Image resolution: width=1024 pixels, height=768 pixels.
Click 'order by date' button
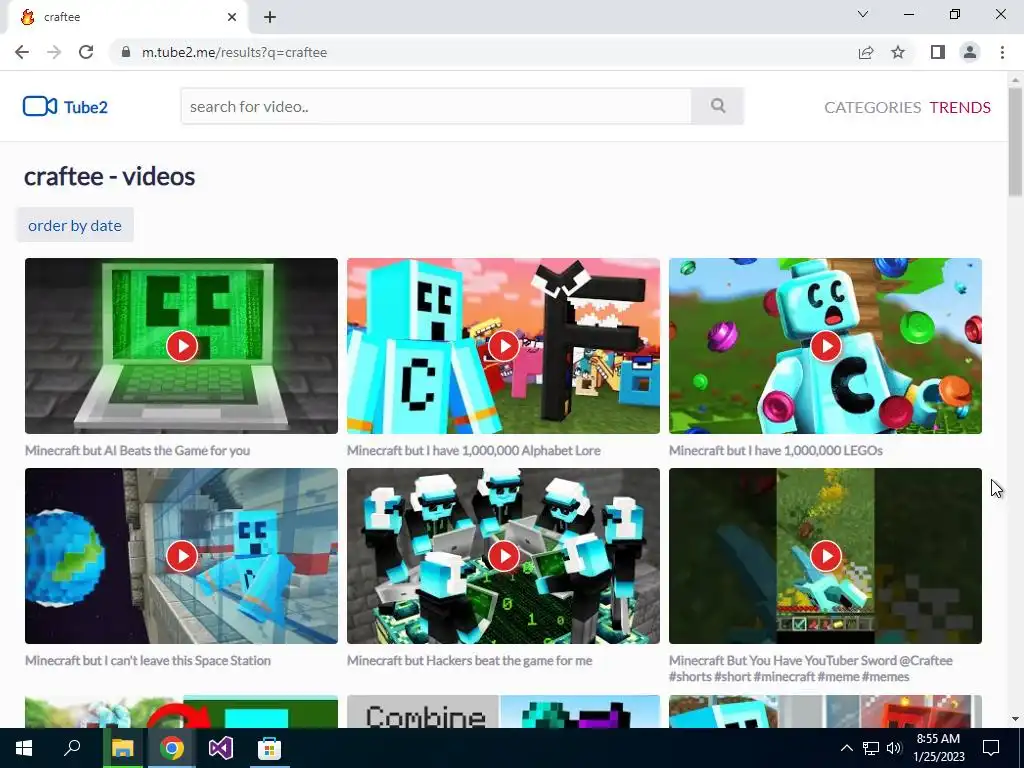click(x=74, y=225)
